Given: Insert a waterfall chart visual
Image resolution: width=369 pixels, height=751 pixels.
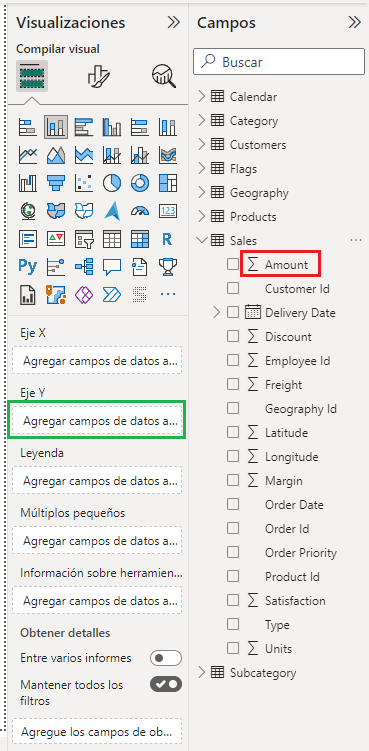Looking at the screenshot, I should coord(28,183).
